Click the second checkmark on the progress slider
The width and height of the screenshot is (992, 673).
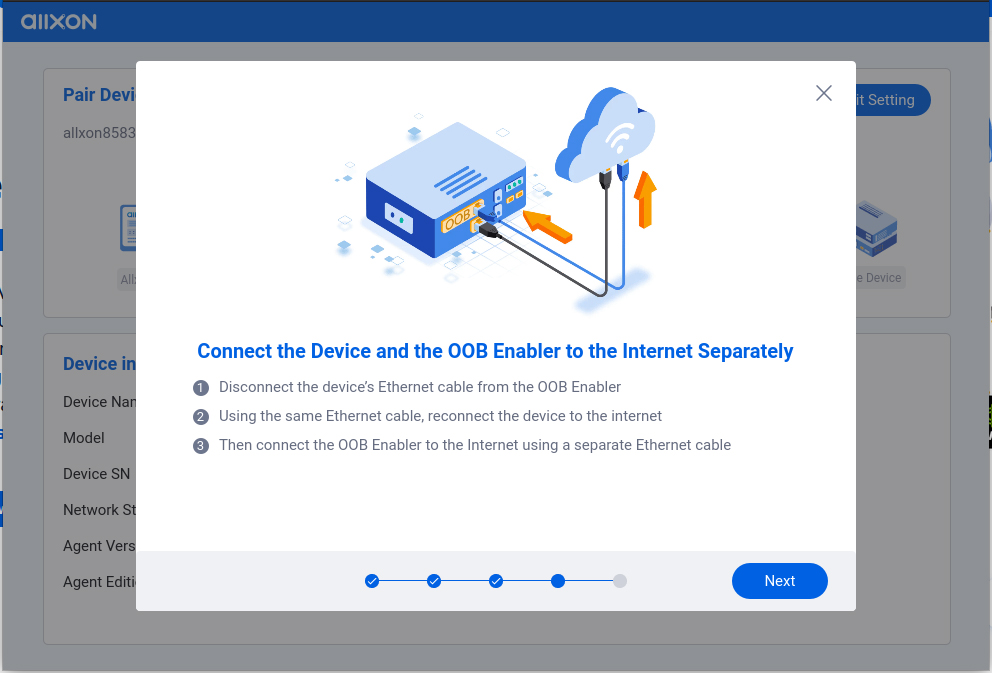click(x=434, y=580)
